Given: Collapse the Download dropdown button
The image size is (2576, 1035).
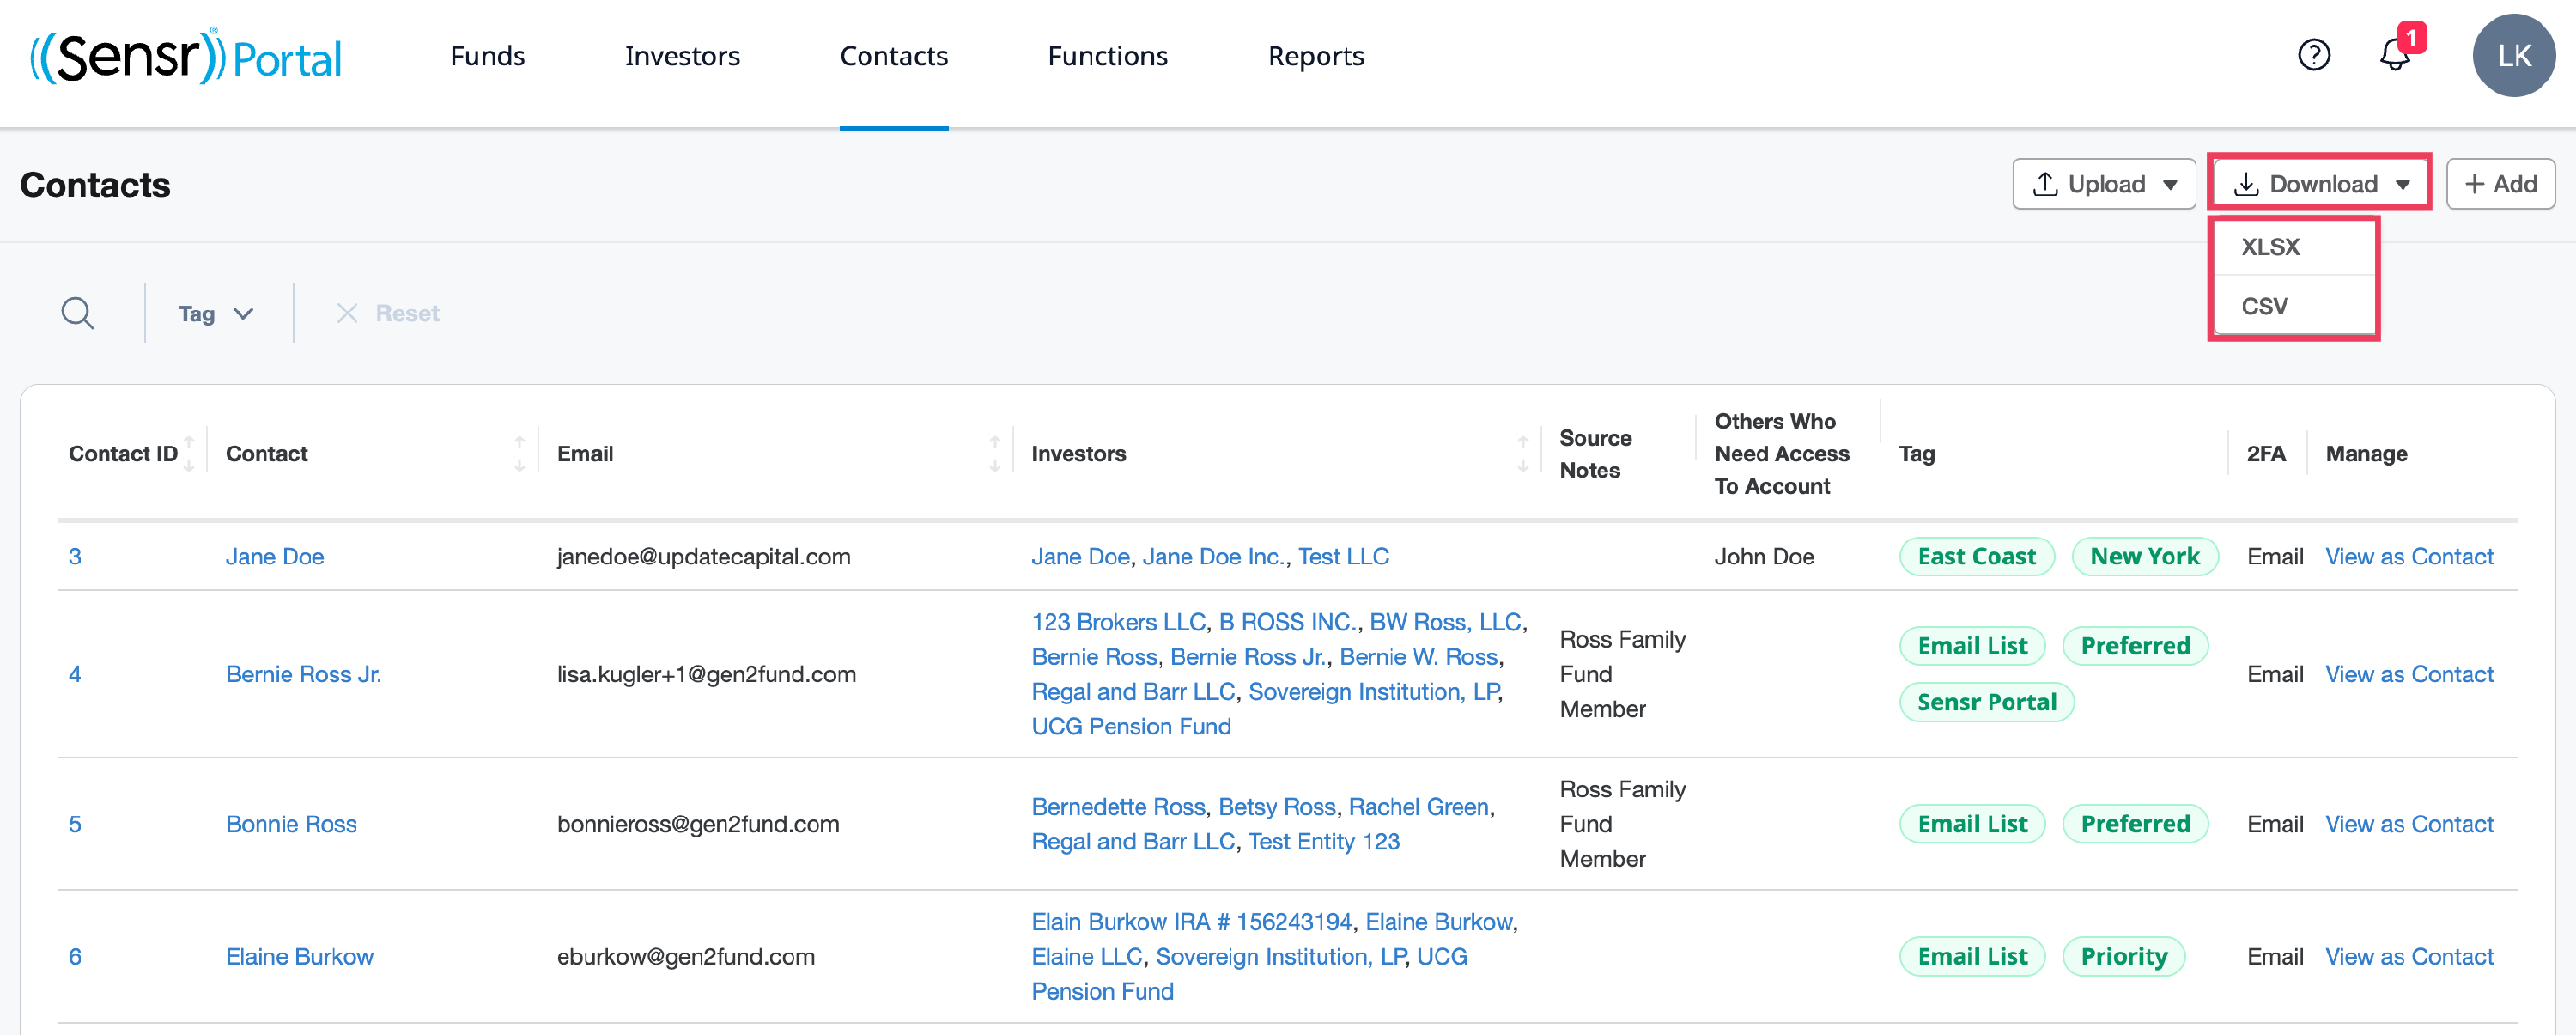Looking at the screenshot, I should click(x=2320, y=184).
